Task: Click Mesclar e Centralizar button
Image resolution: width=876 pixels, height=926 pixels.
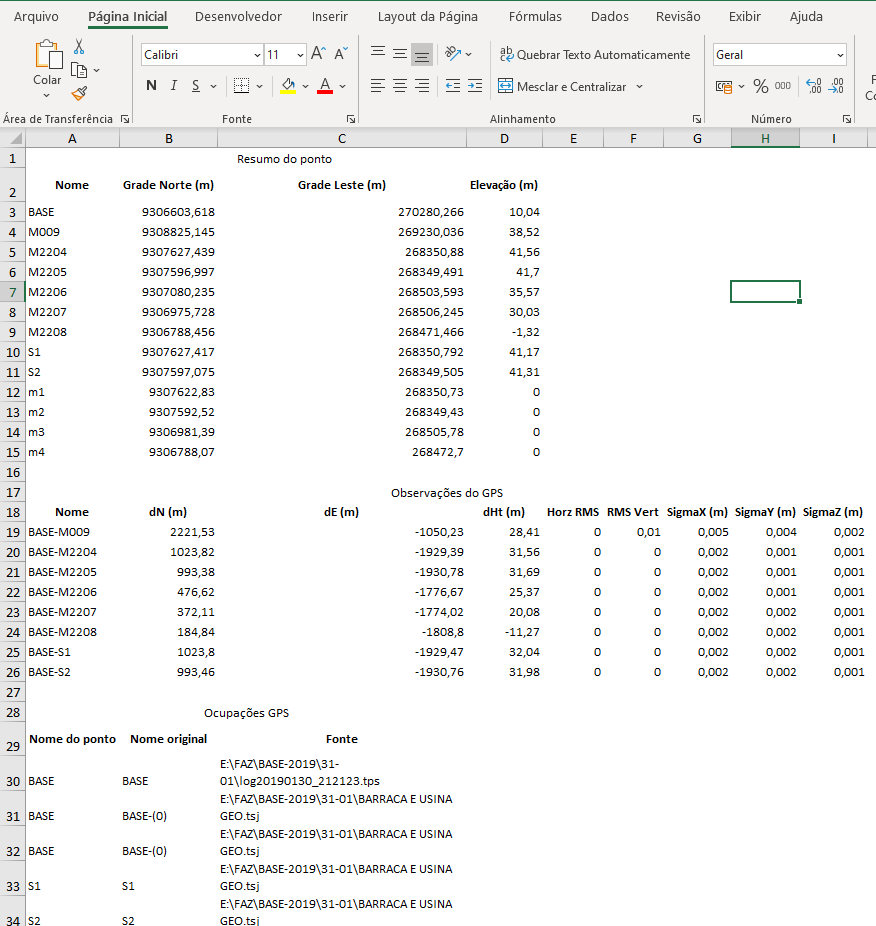Action: (x=562, y=87)
